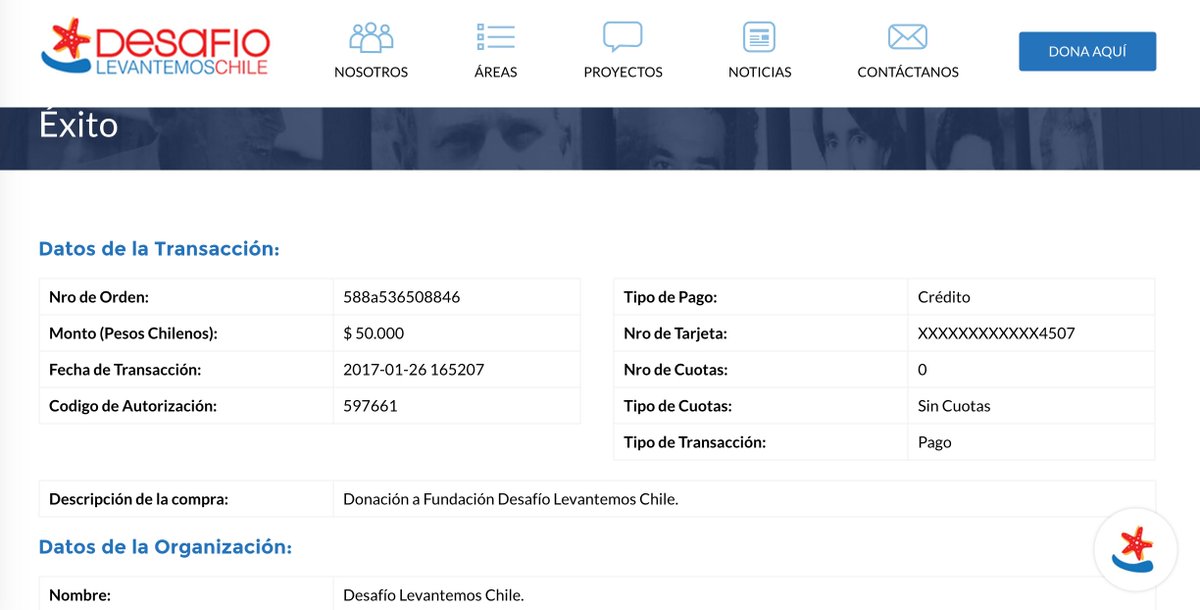Go to PROYECTOS menu label

623,72
